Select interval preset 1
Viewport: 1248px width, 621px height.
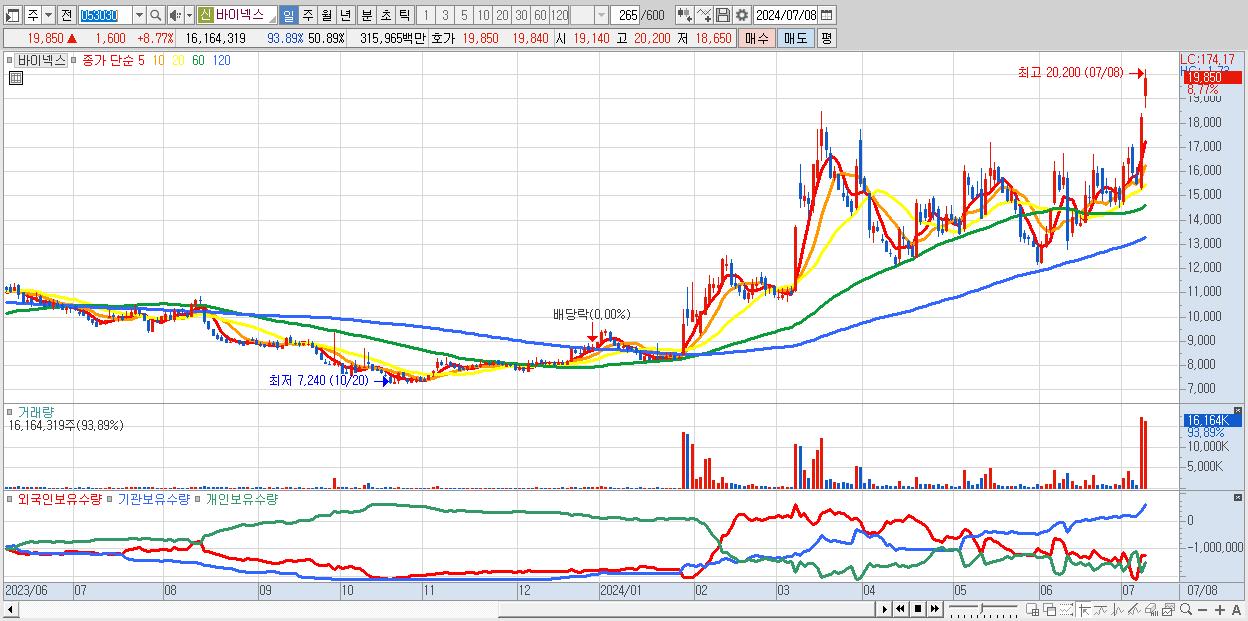pyautogui.click(x=426, y=15)
